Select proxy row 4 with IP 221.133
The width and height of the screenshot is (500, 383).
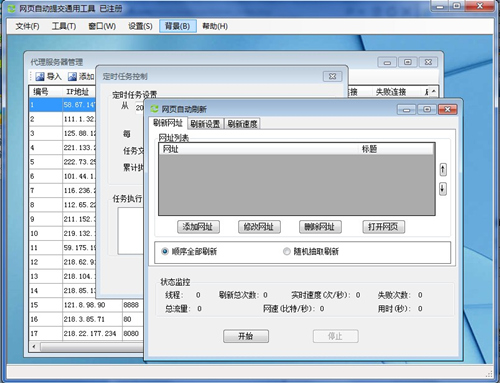(63, 148)
